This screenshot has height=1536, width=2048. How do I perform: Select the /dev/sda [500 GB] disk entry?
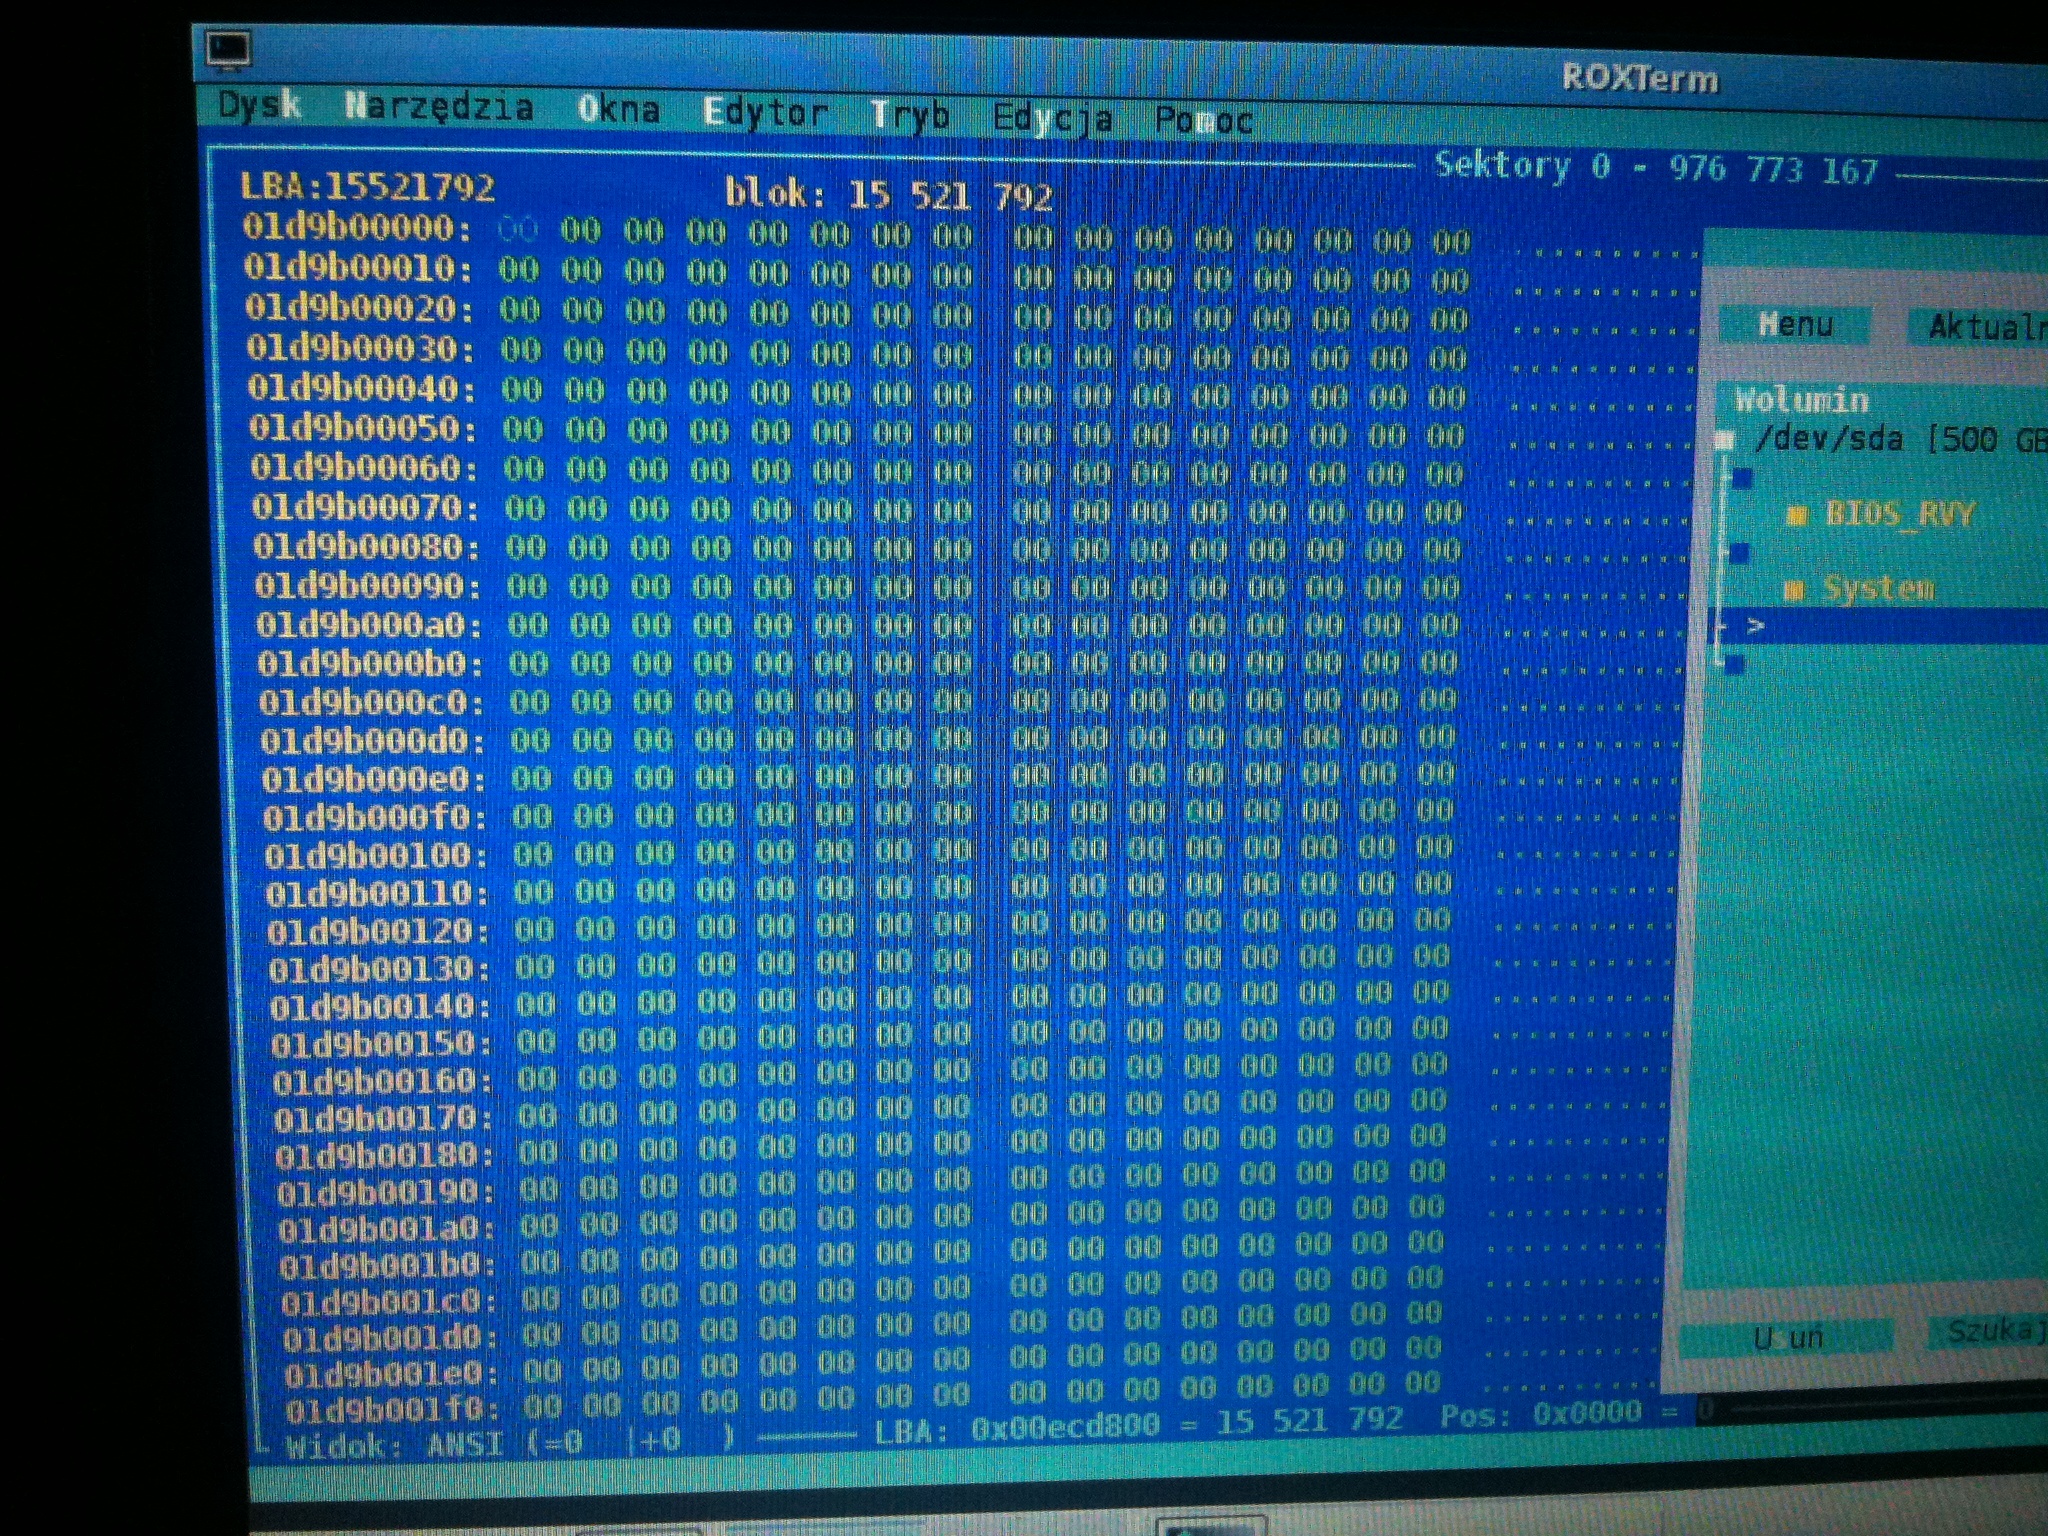click(x=1900, y=440)
